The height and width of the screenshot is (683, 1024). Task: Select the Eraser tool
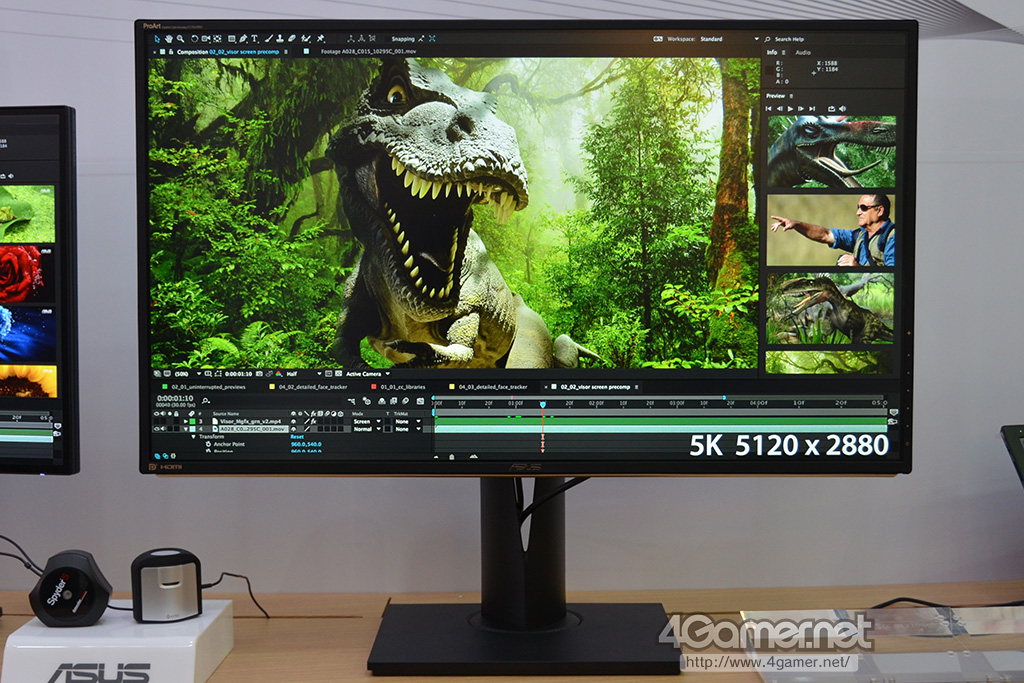click(291, 39)
